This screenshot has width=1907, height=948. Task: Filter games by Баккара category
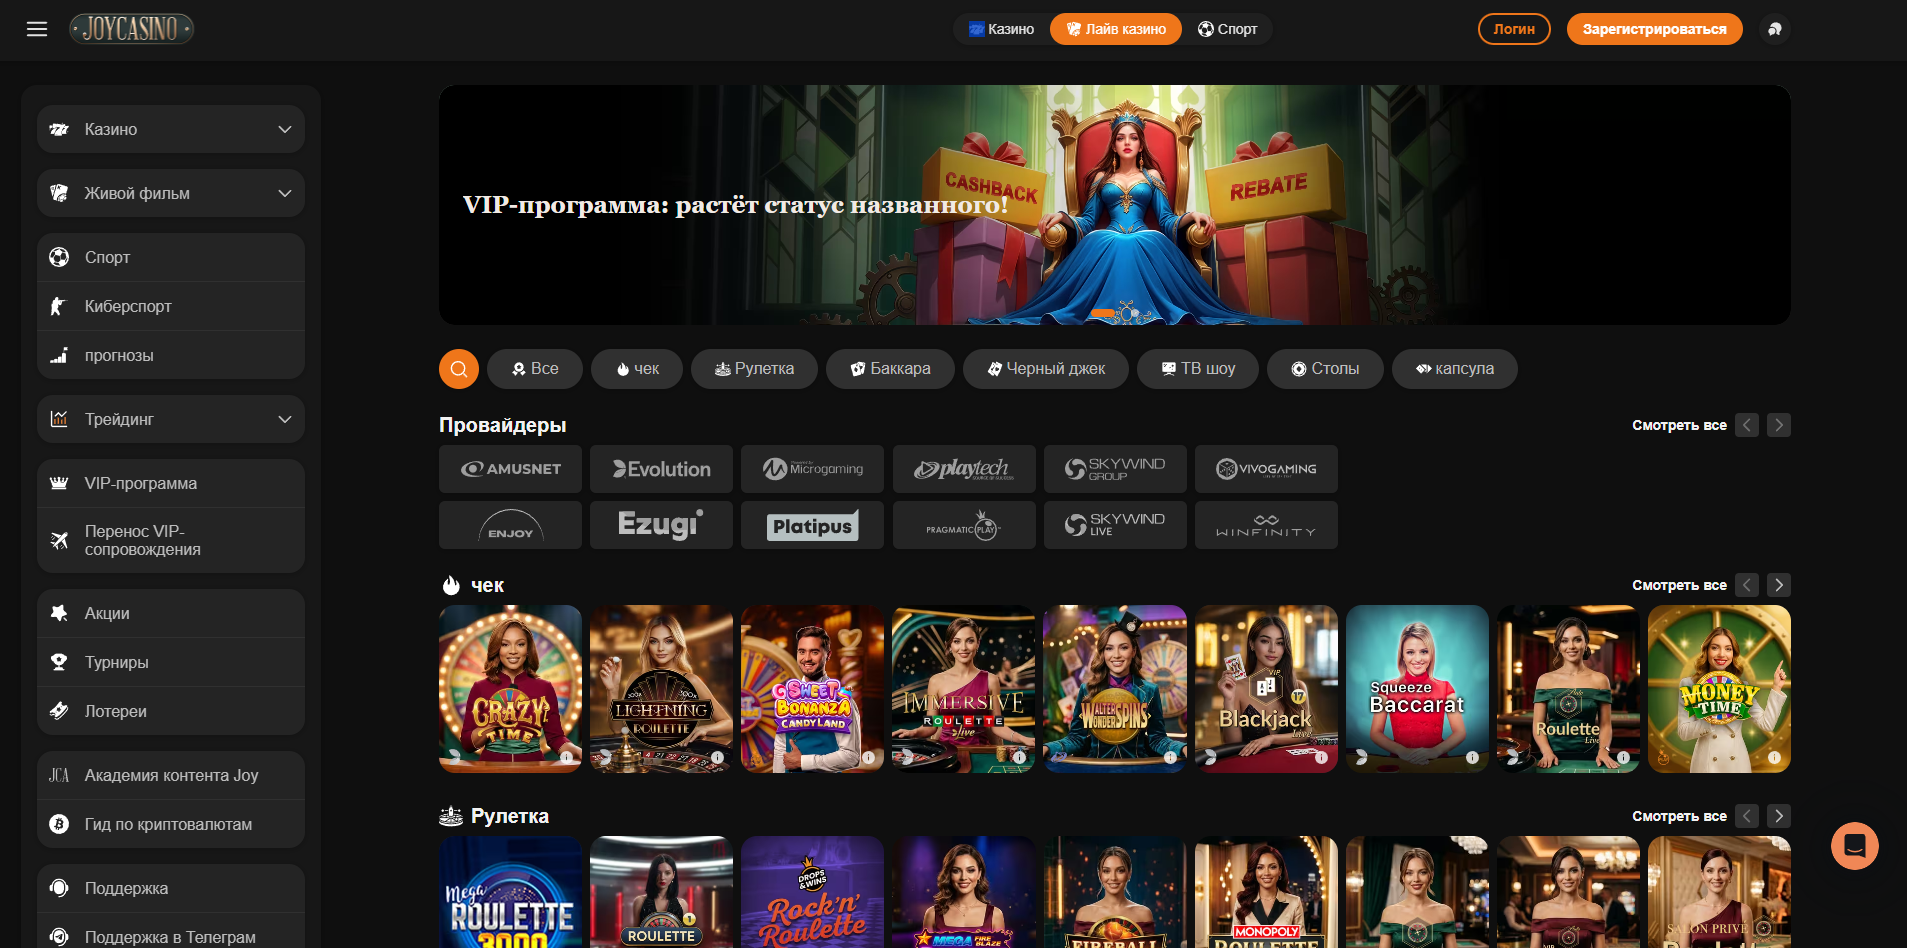pos(890,369)
